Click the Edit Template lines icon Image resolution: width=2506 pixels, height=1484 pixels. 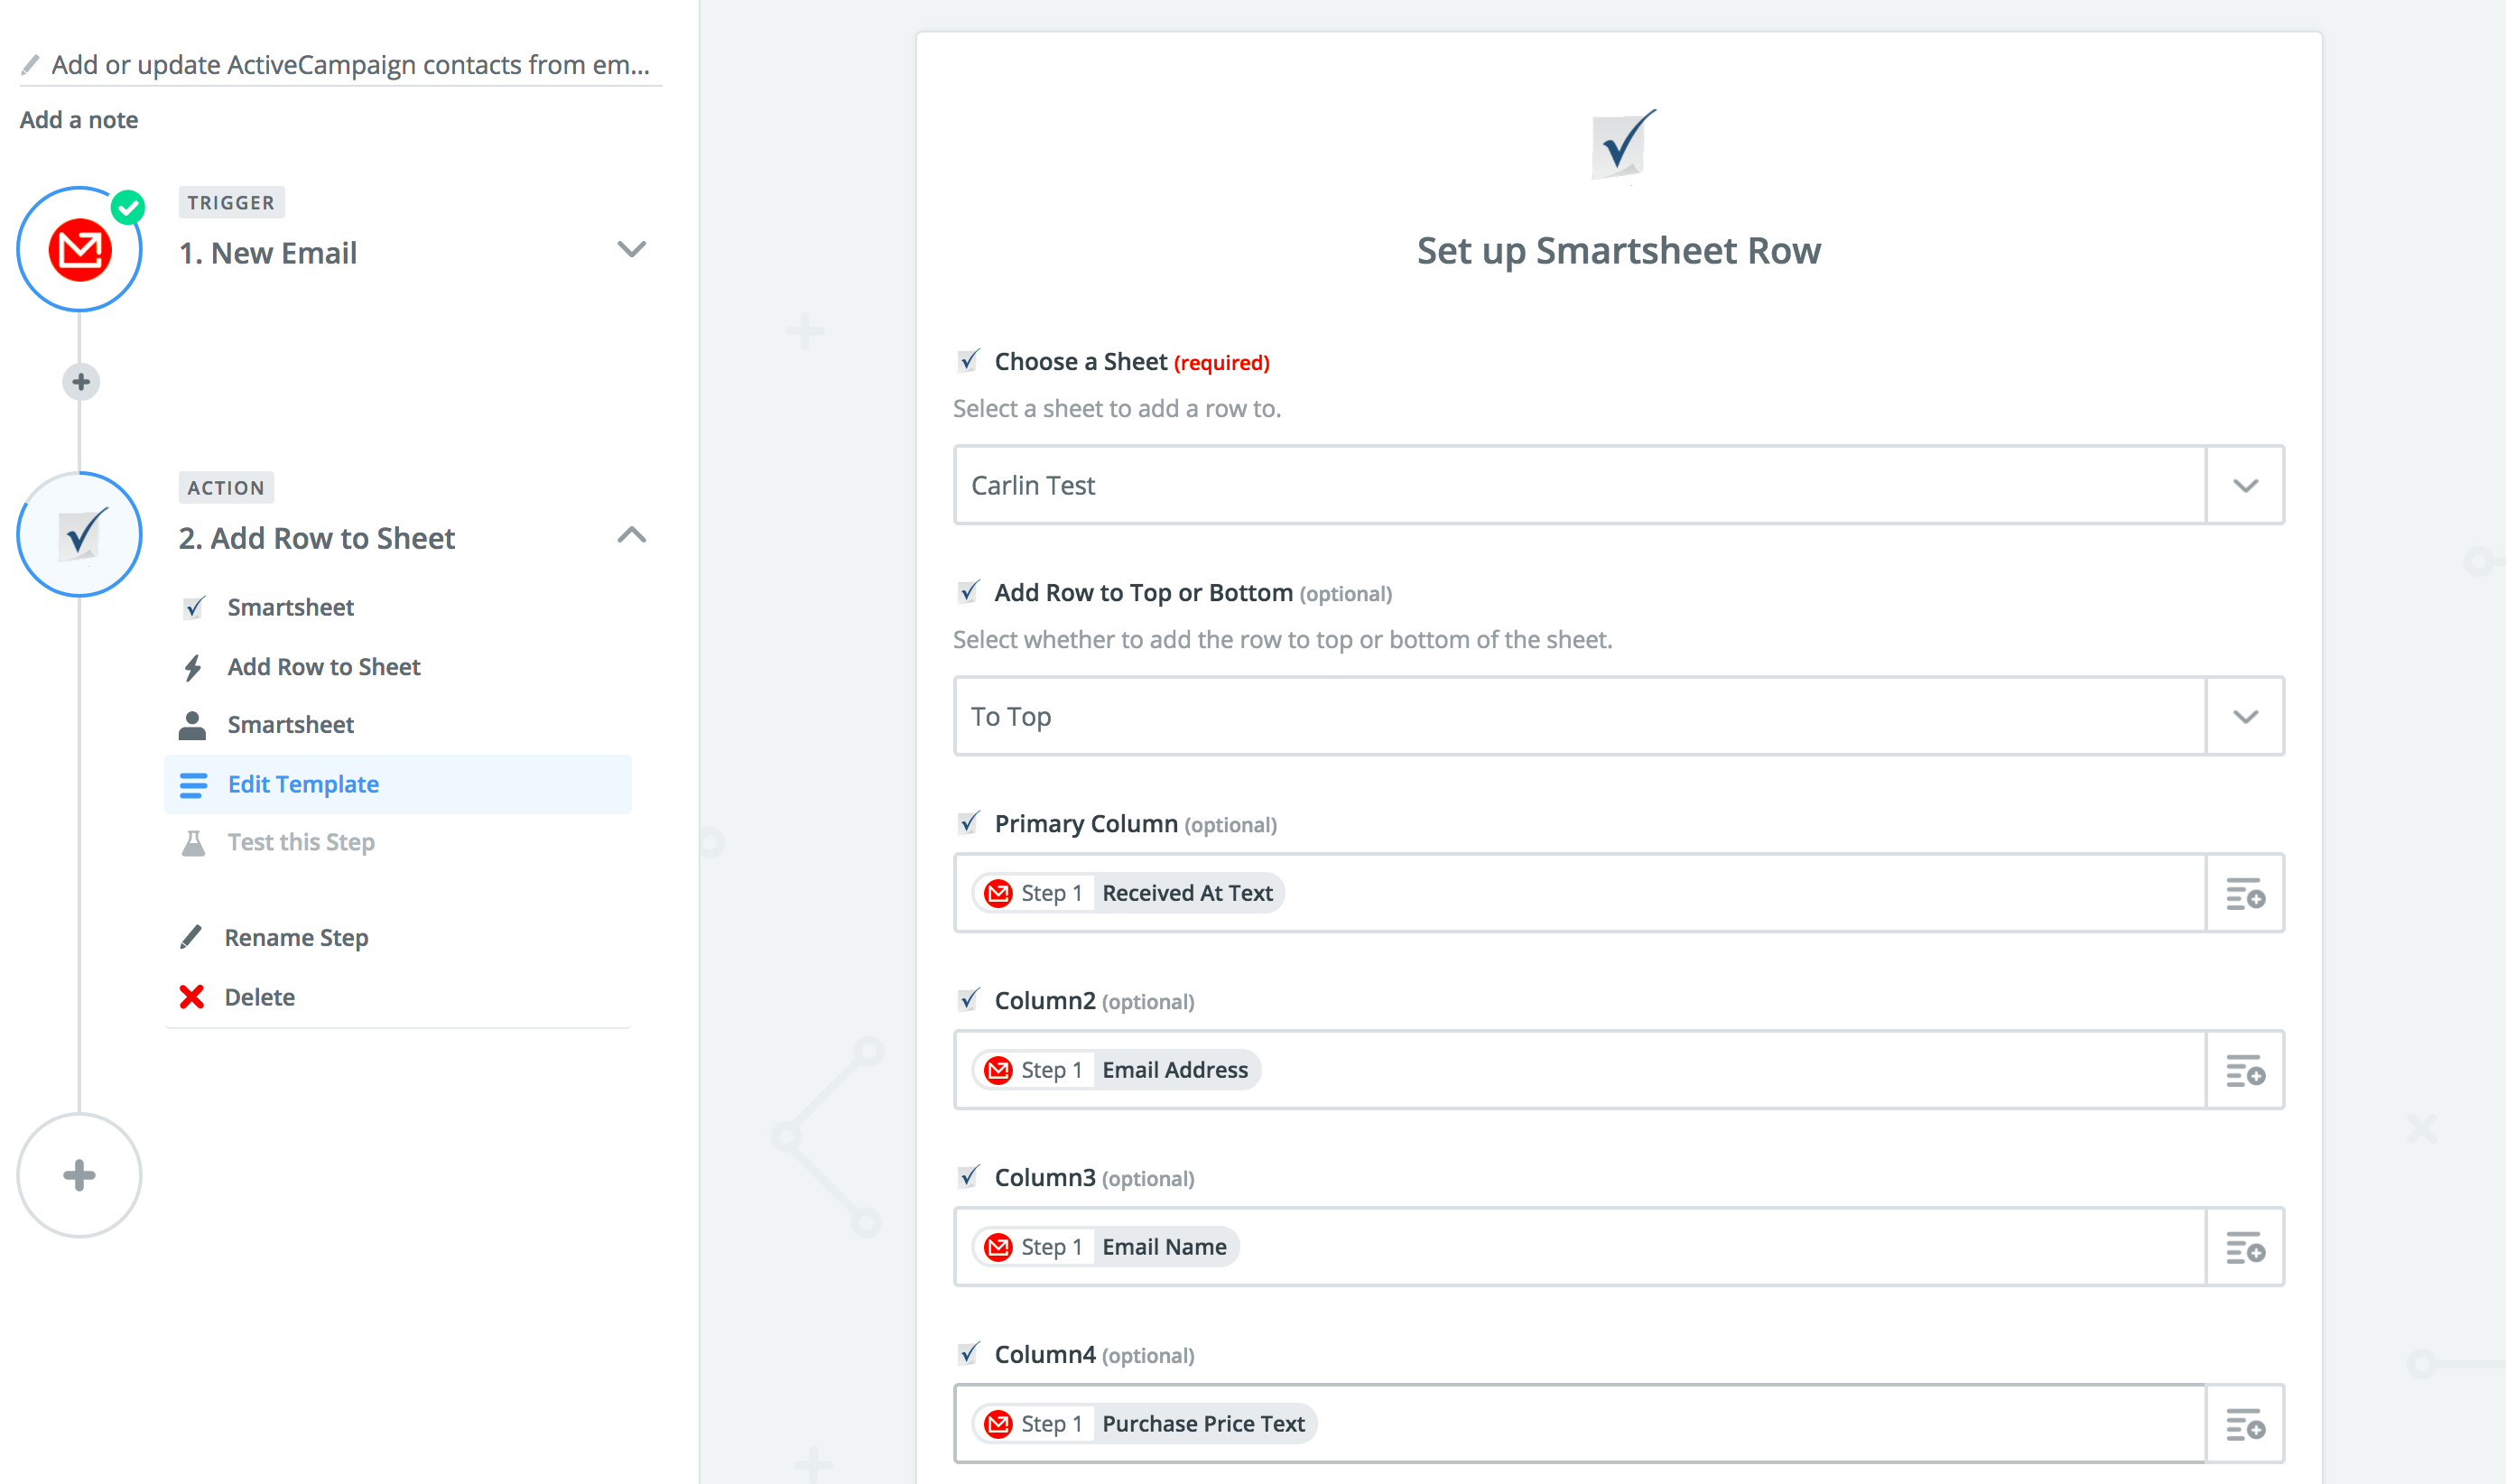(193, 785)
